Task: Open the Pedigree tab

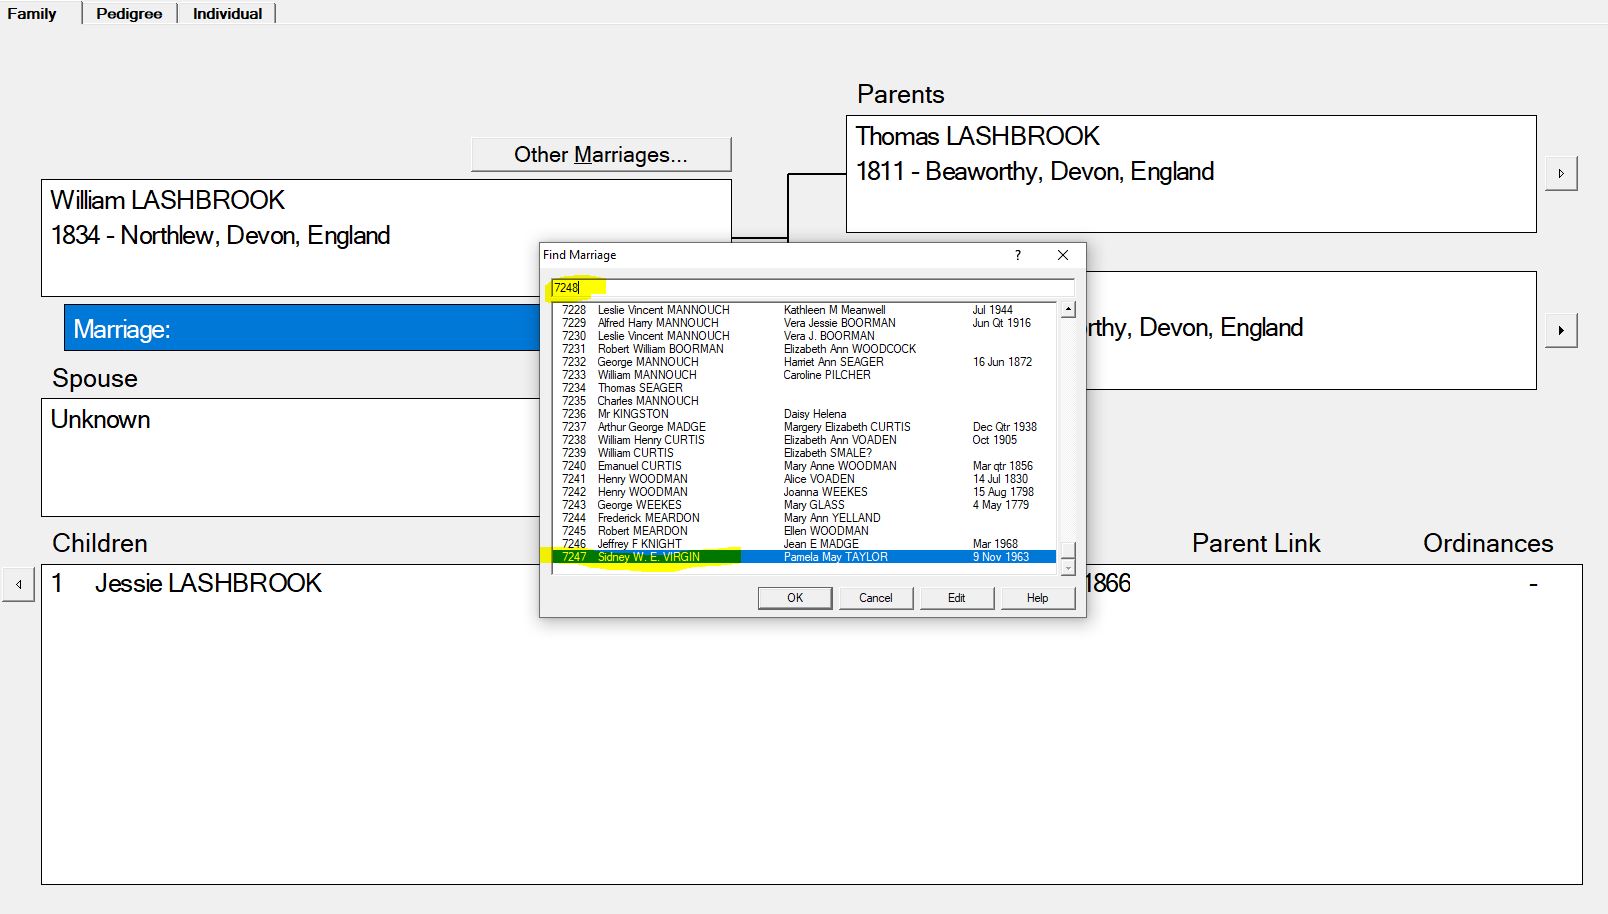Action: pos(129,13)
